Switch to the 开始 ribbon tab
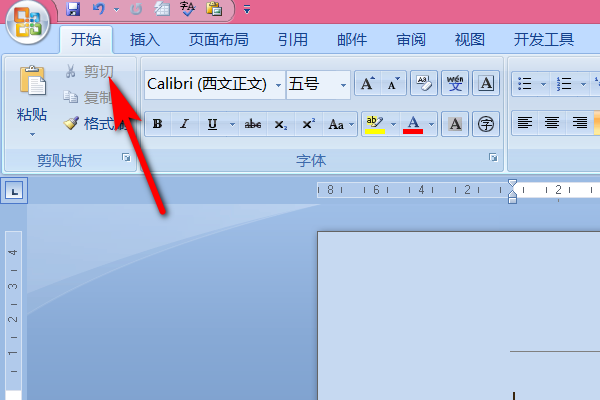This screenshot has width=600, height=400. tap(86, 39)
